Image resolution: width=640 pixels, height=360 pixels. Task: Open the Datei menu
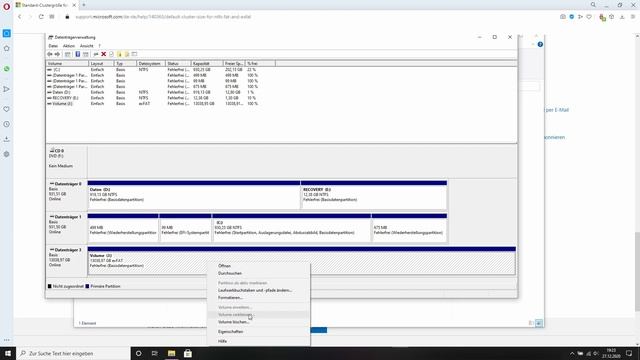(x=53, y=46)
